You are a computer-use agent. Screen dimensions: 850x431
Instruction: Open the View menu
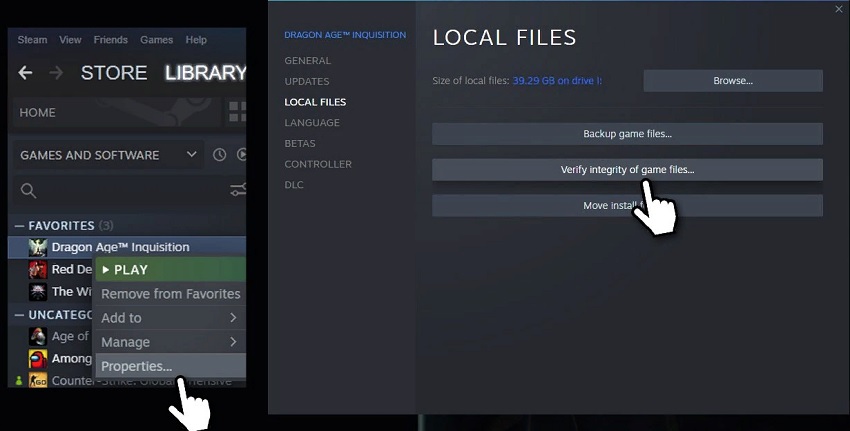[x=70, y=40]
